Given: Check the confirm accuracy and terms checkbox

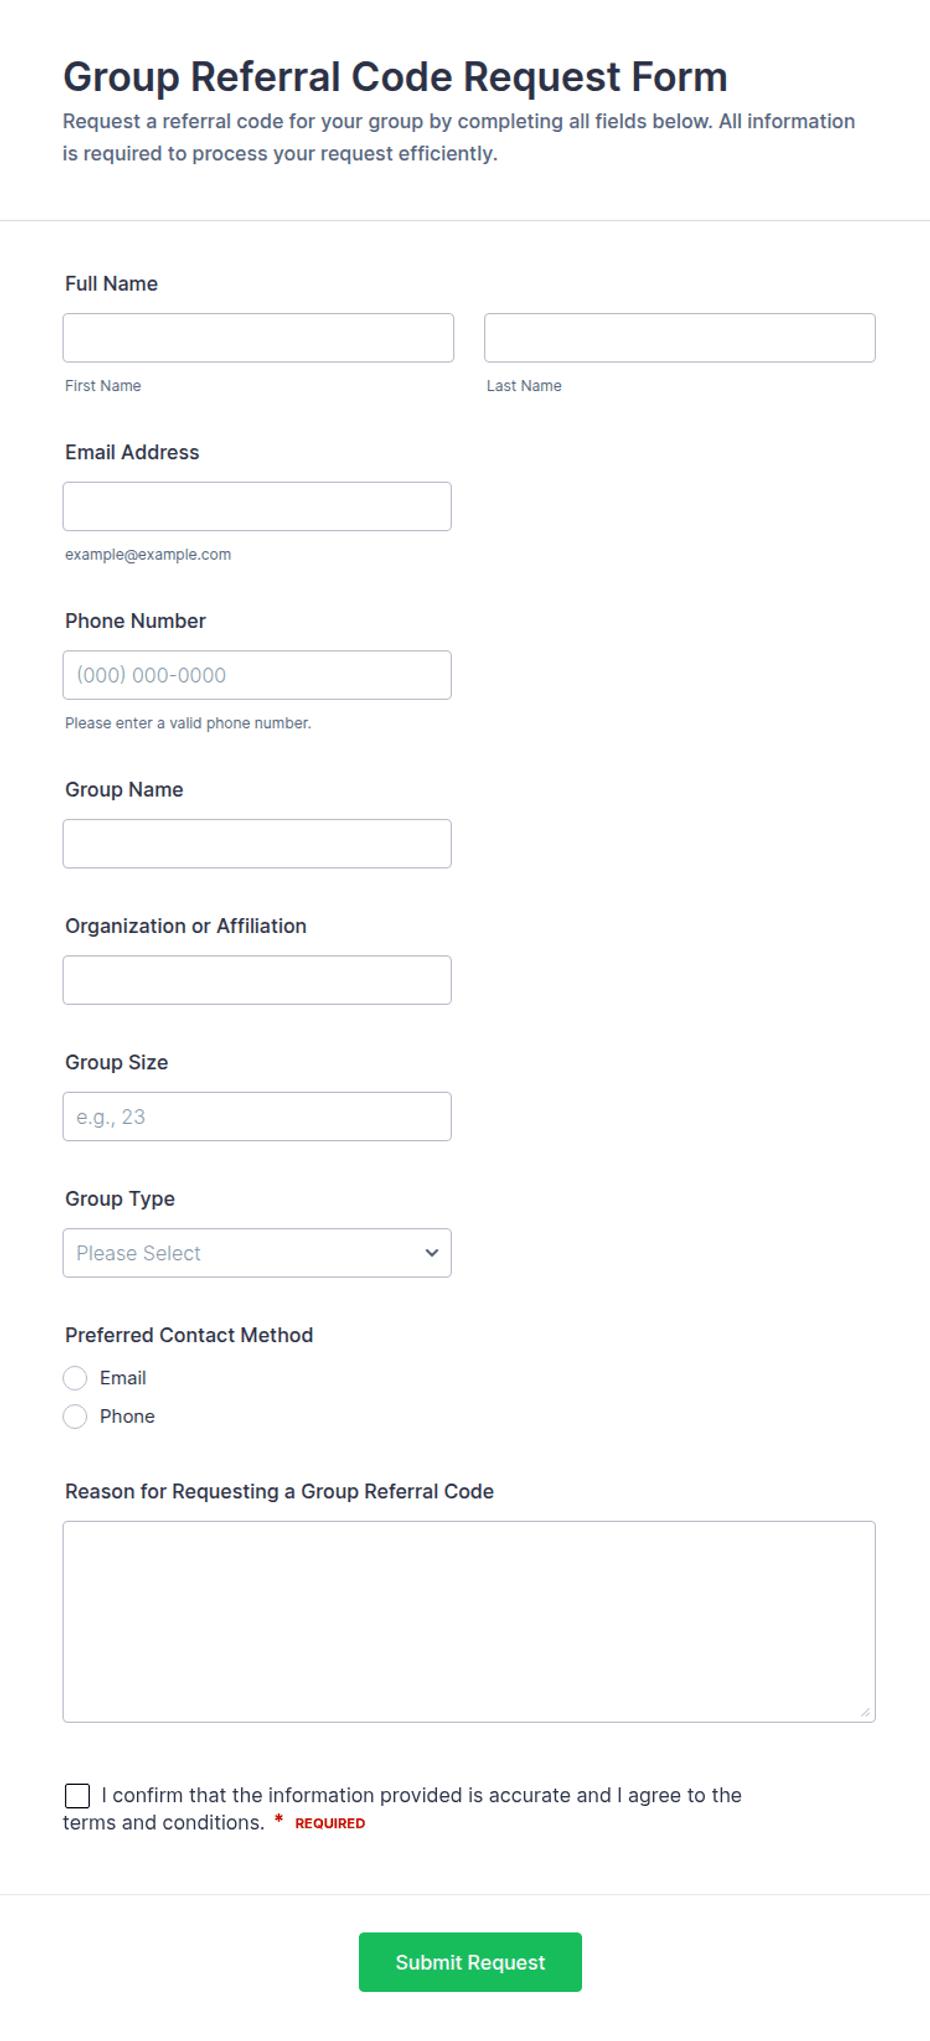Looking at the screenshot, I should tap(77, 1796).
